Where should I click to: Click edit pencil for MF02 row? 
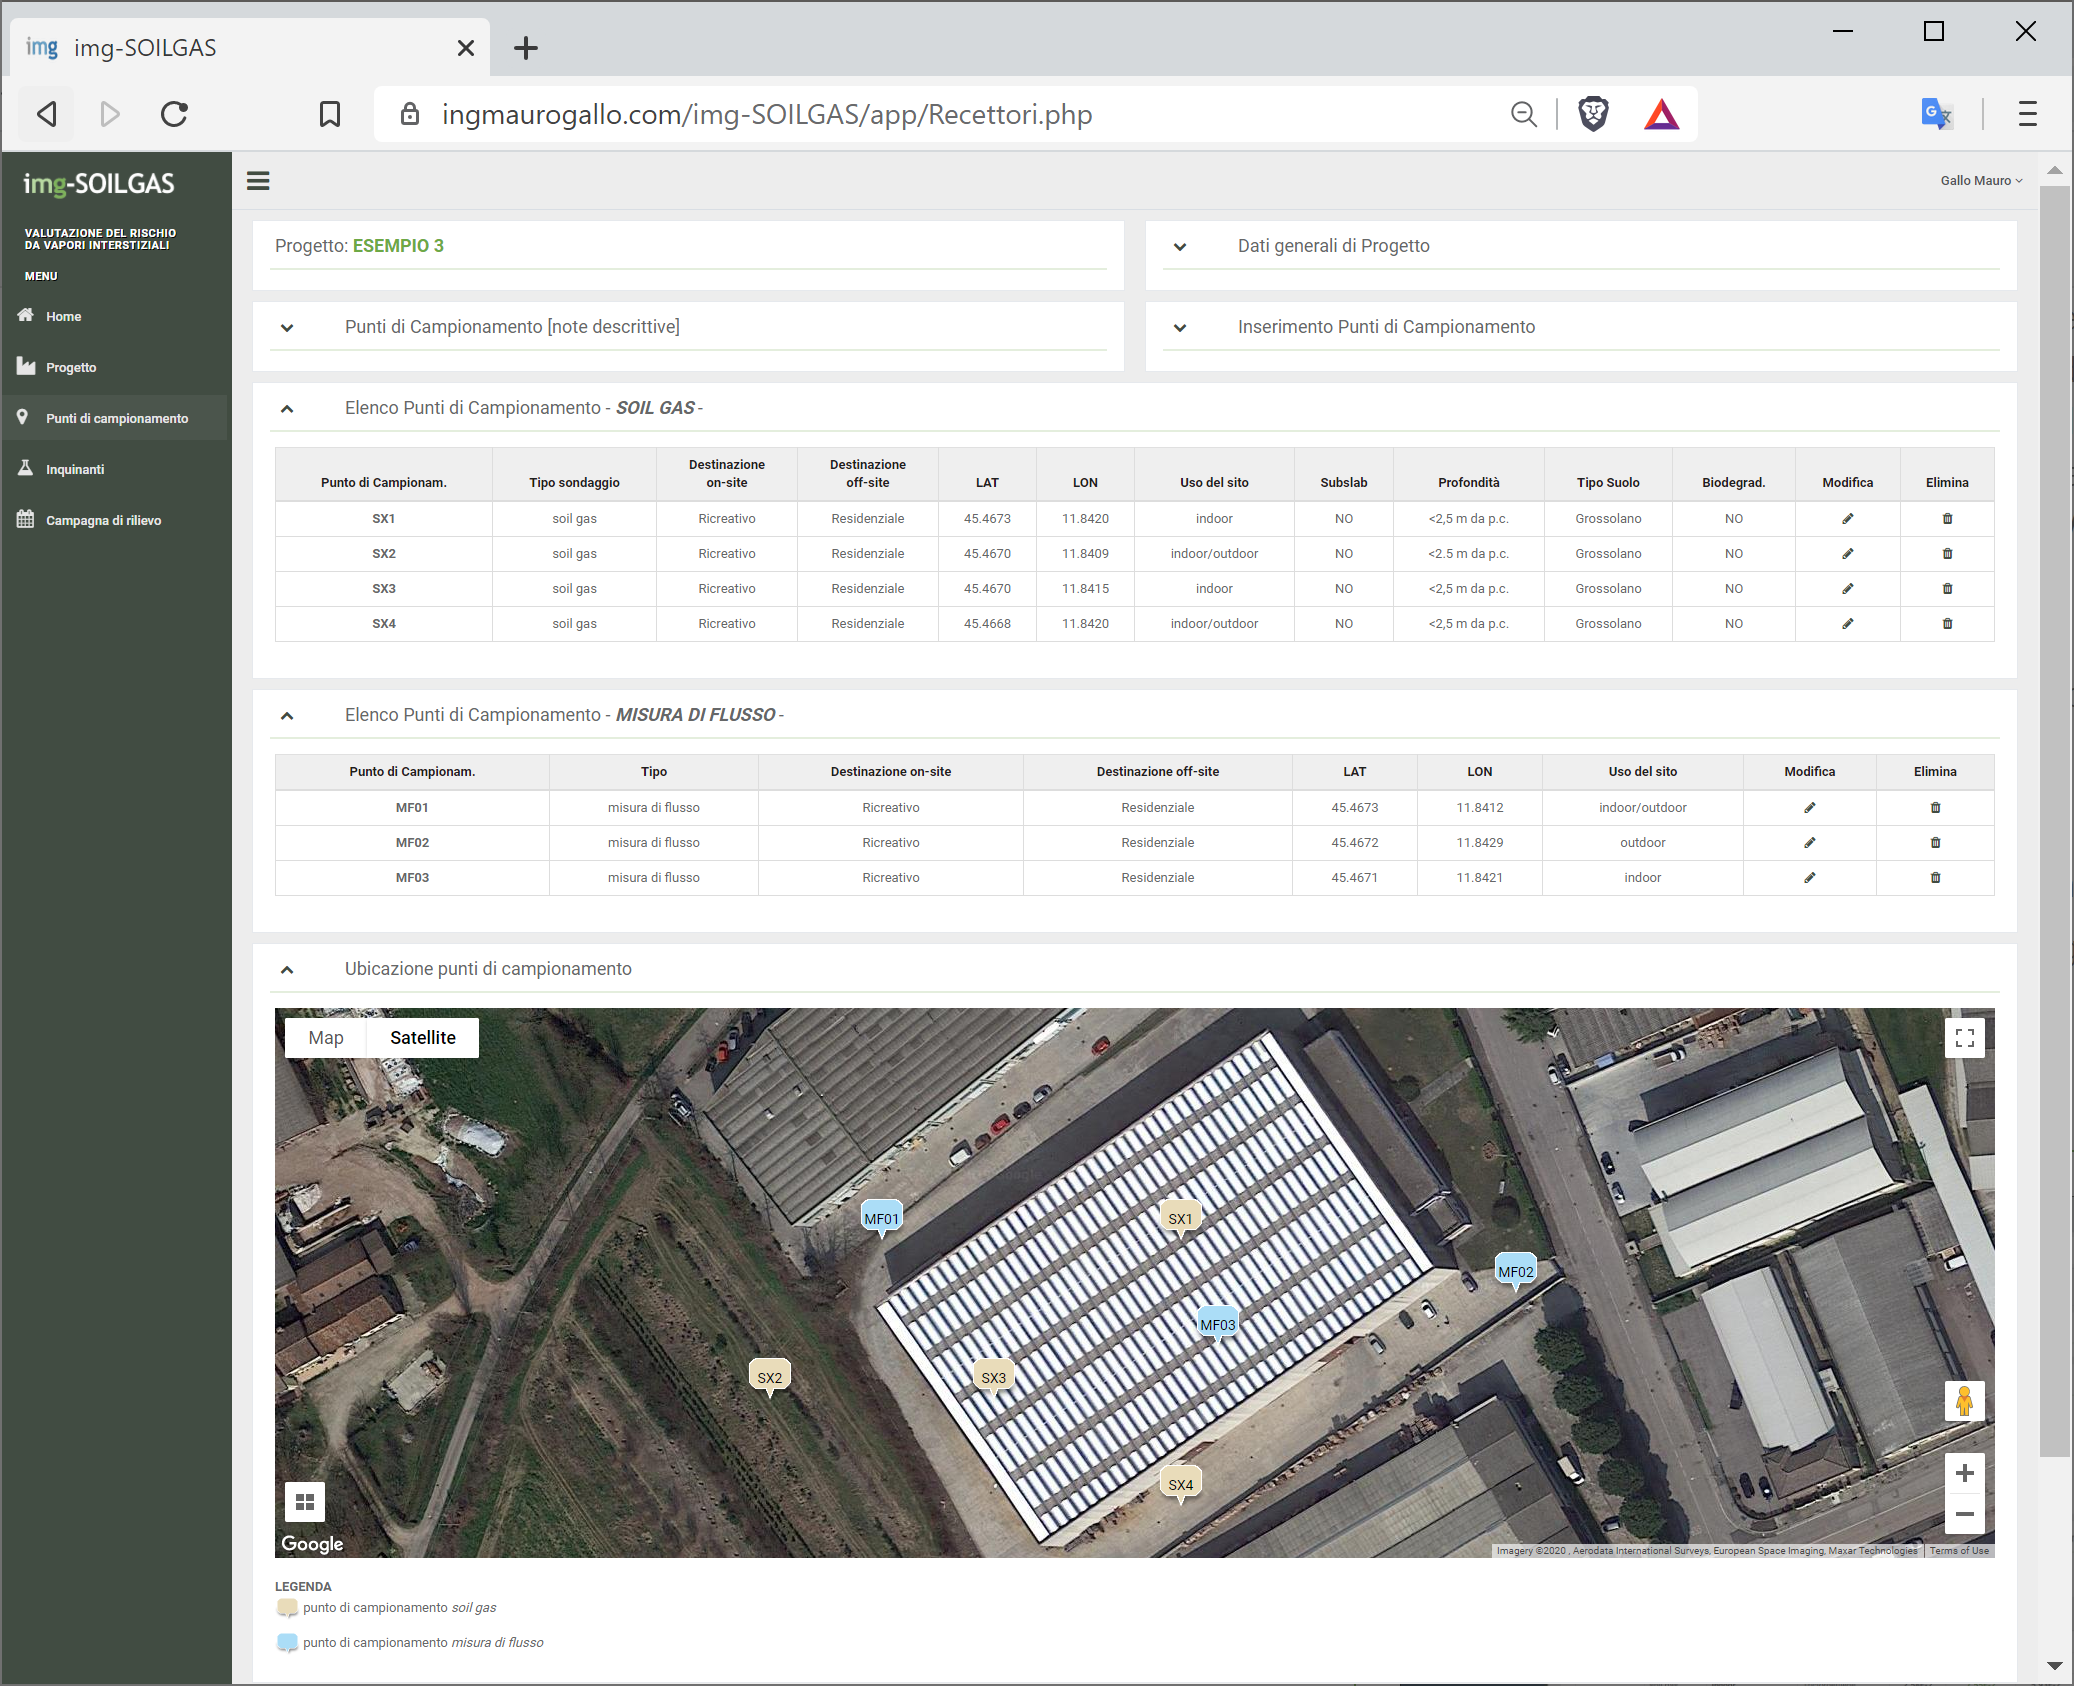(1809, 842)
